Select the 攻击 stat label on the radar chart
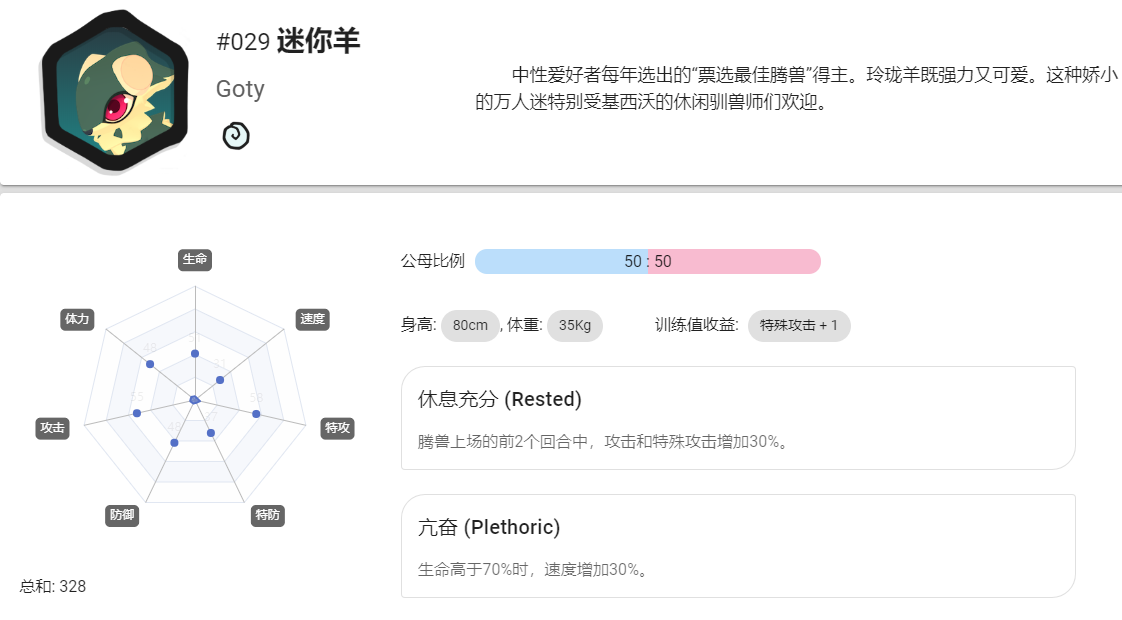Image resolution: width=1122 pixels, height=620 pixels. click(52, 428)
